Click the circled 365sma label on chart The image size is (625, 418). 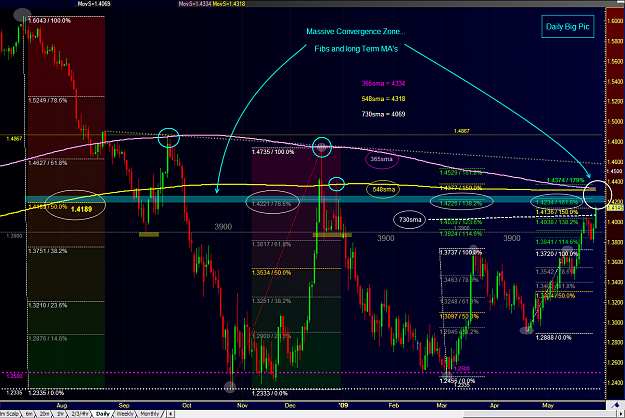[x=381, y=159]
